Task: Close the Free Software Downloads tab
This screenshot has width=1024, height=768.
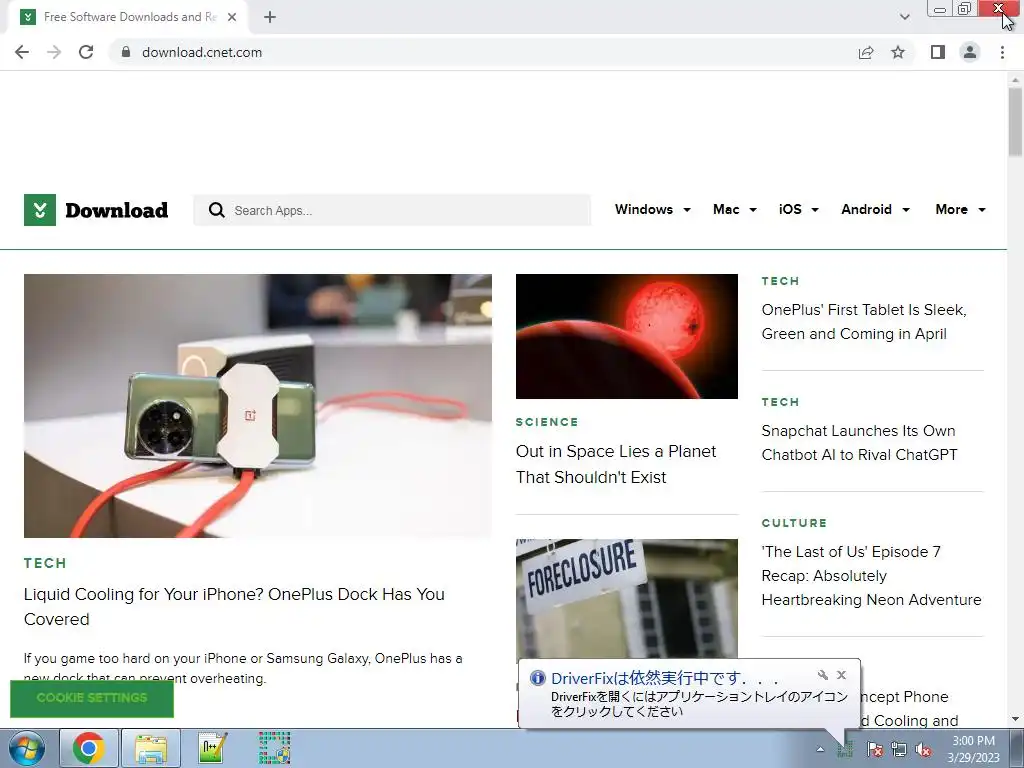Action: tap(232, 17)
